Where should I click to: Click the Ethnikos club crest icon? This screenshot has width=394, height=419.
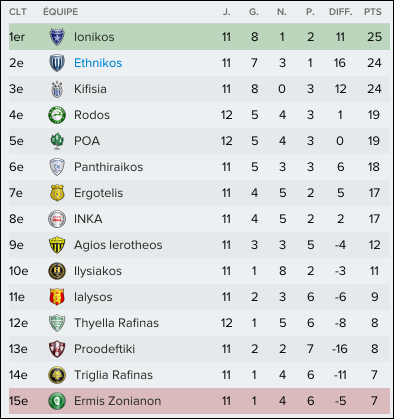(57, 63)
